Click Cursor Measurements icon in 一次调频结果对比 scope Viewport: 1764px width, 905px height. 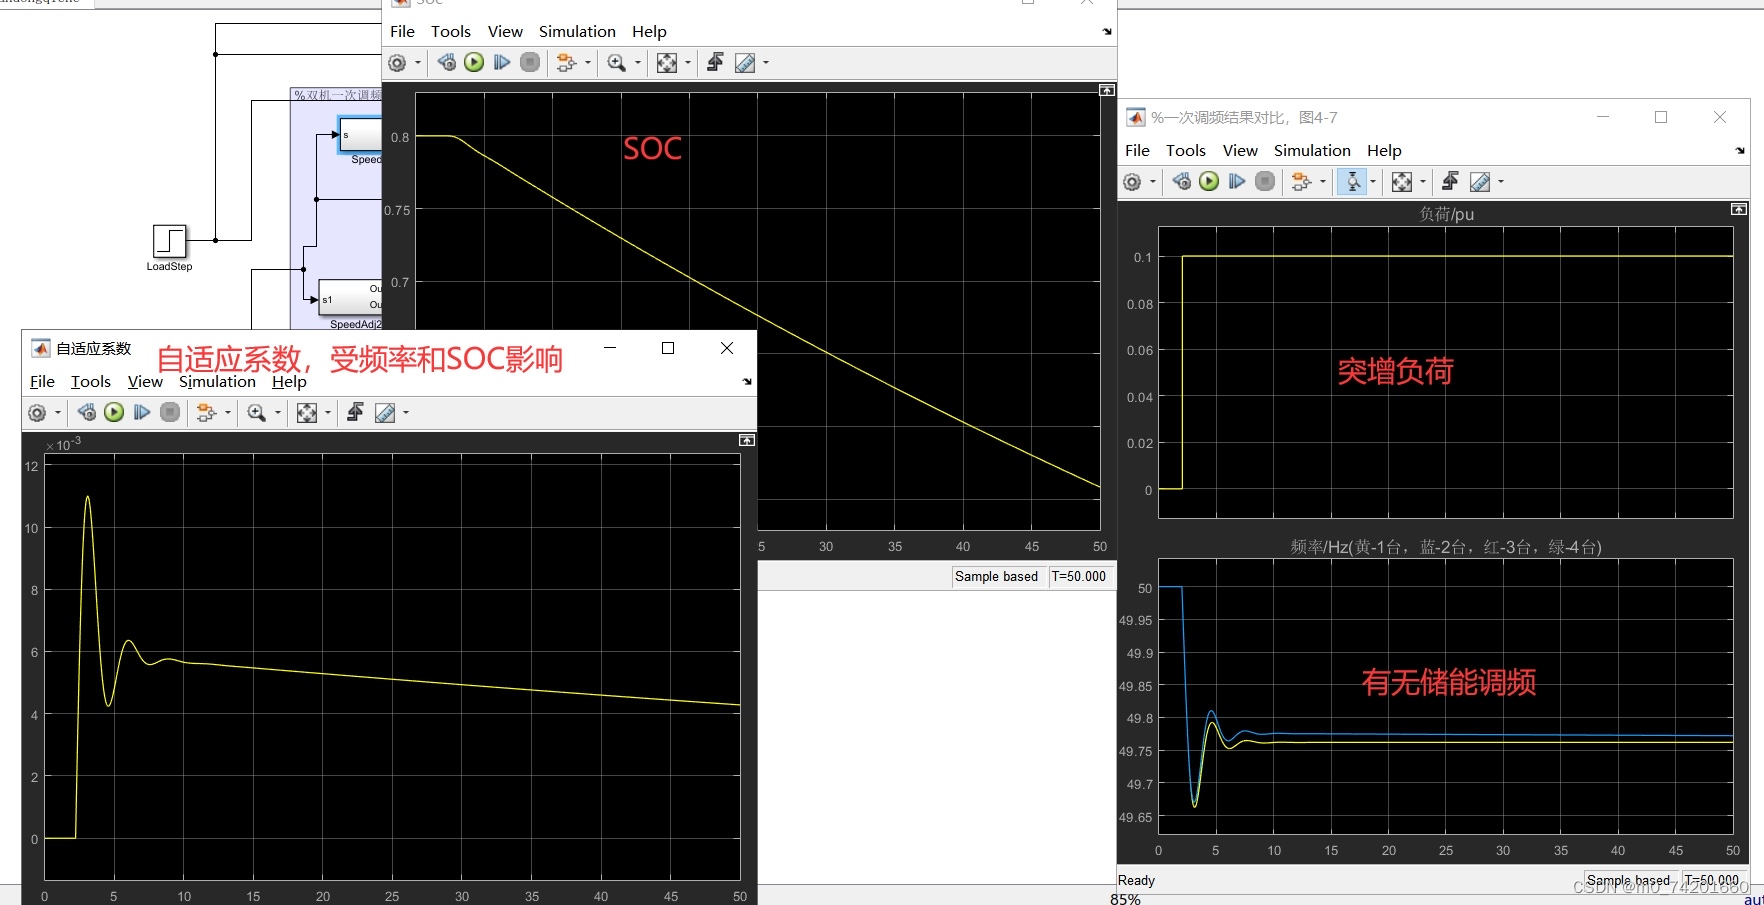[1479, 182]
